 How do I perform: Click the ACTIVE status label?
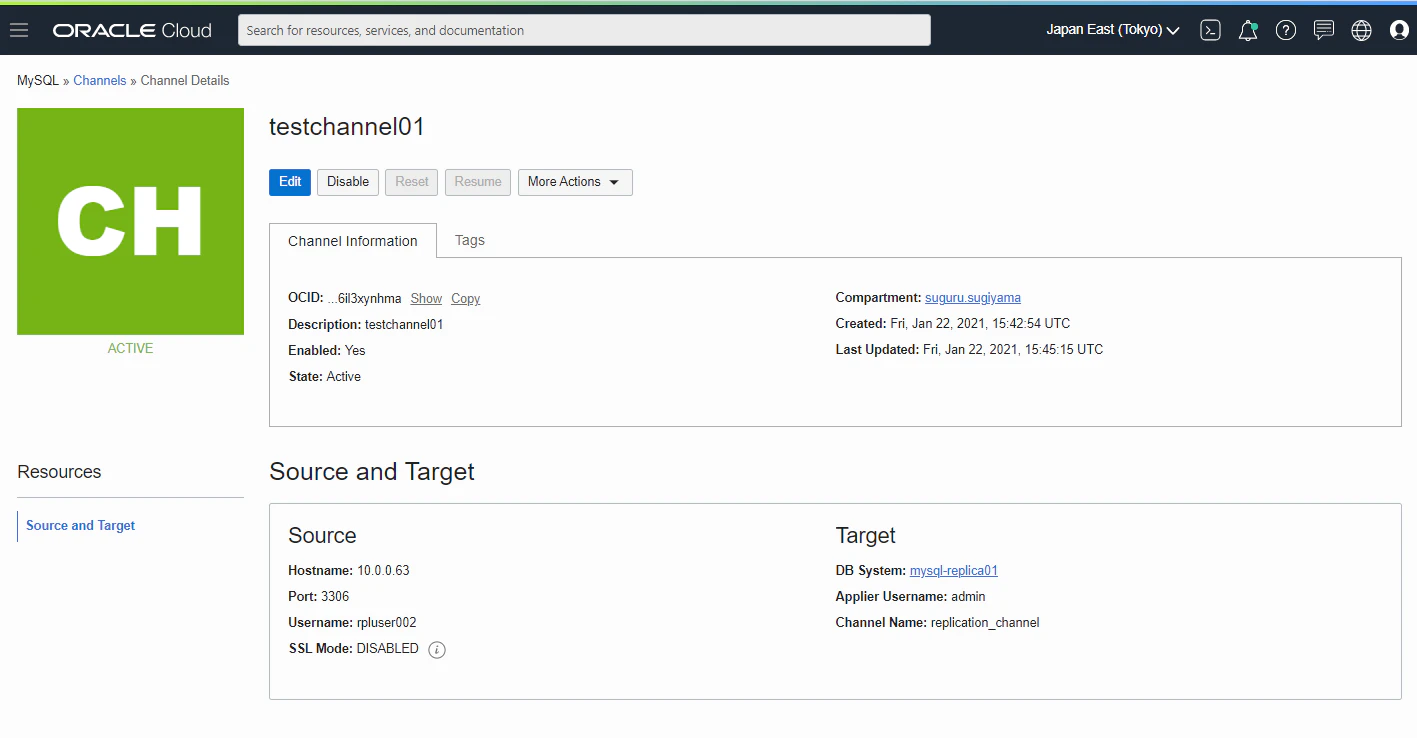click(x=131, y=348)
